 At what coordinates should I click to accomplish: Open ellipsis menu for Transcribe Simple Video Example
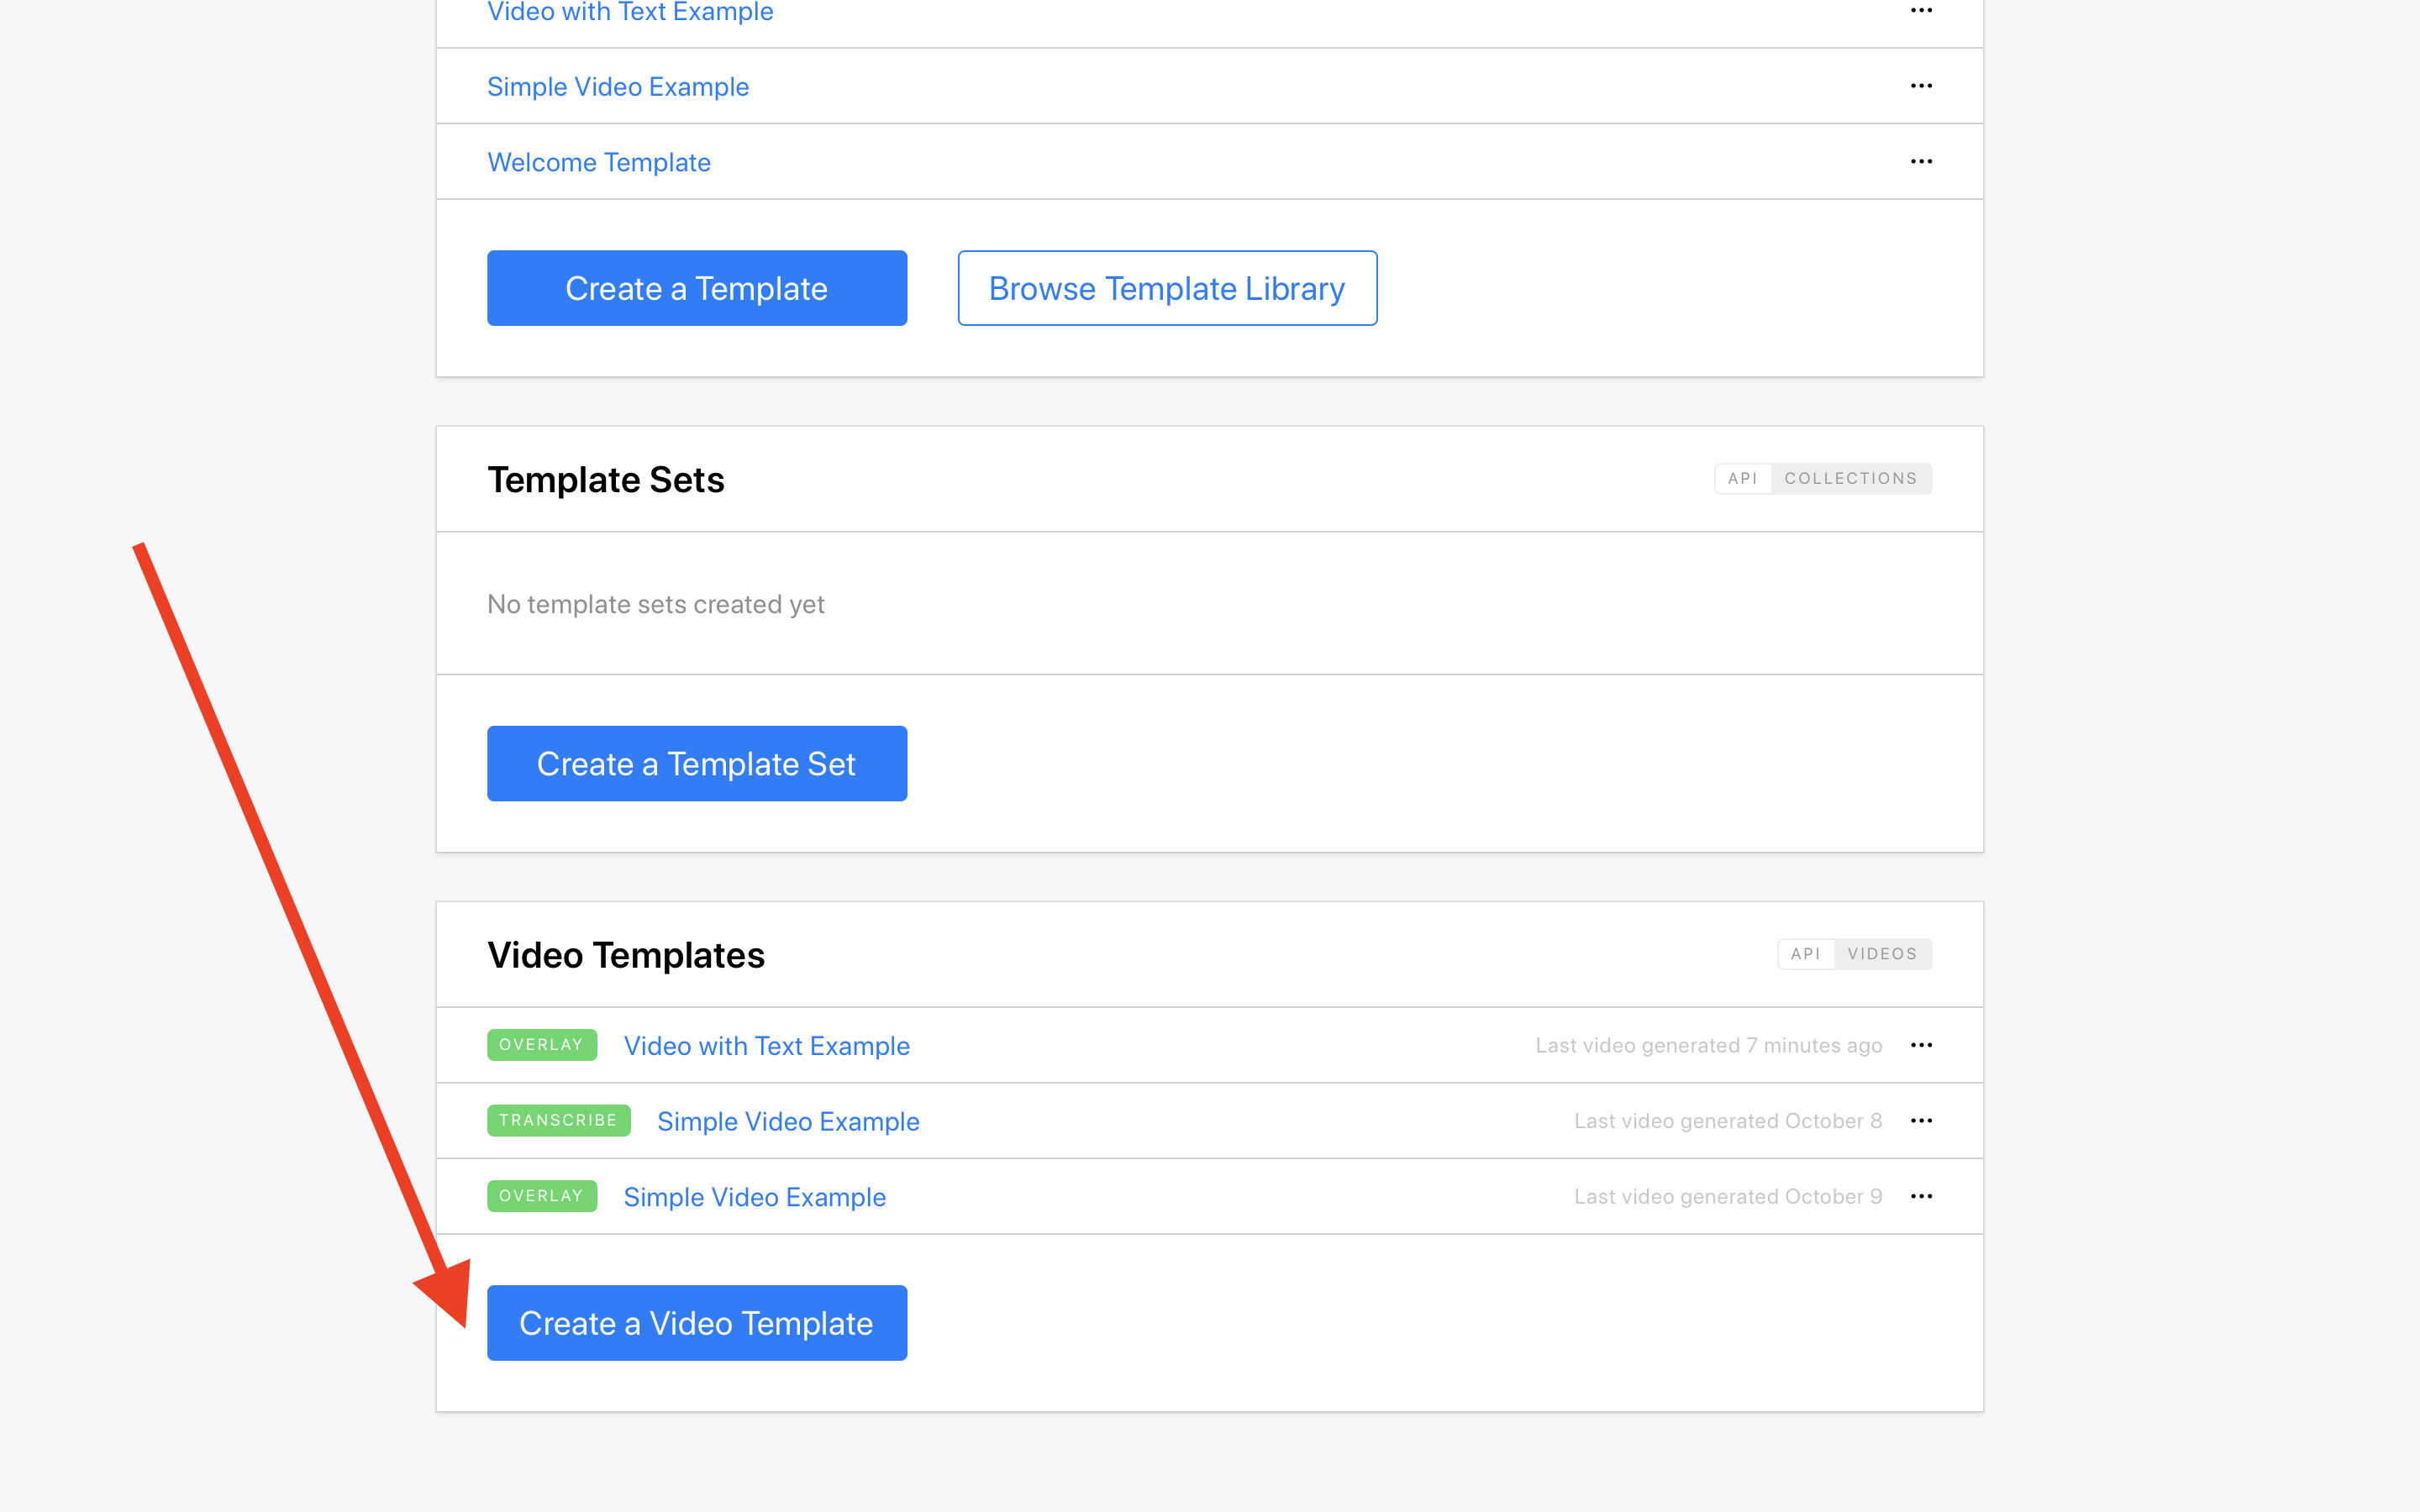1921,1121
